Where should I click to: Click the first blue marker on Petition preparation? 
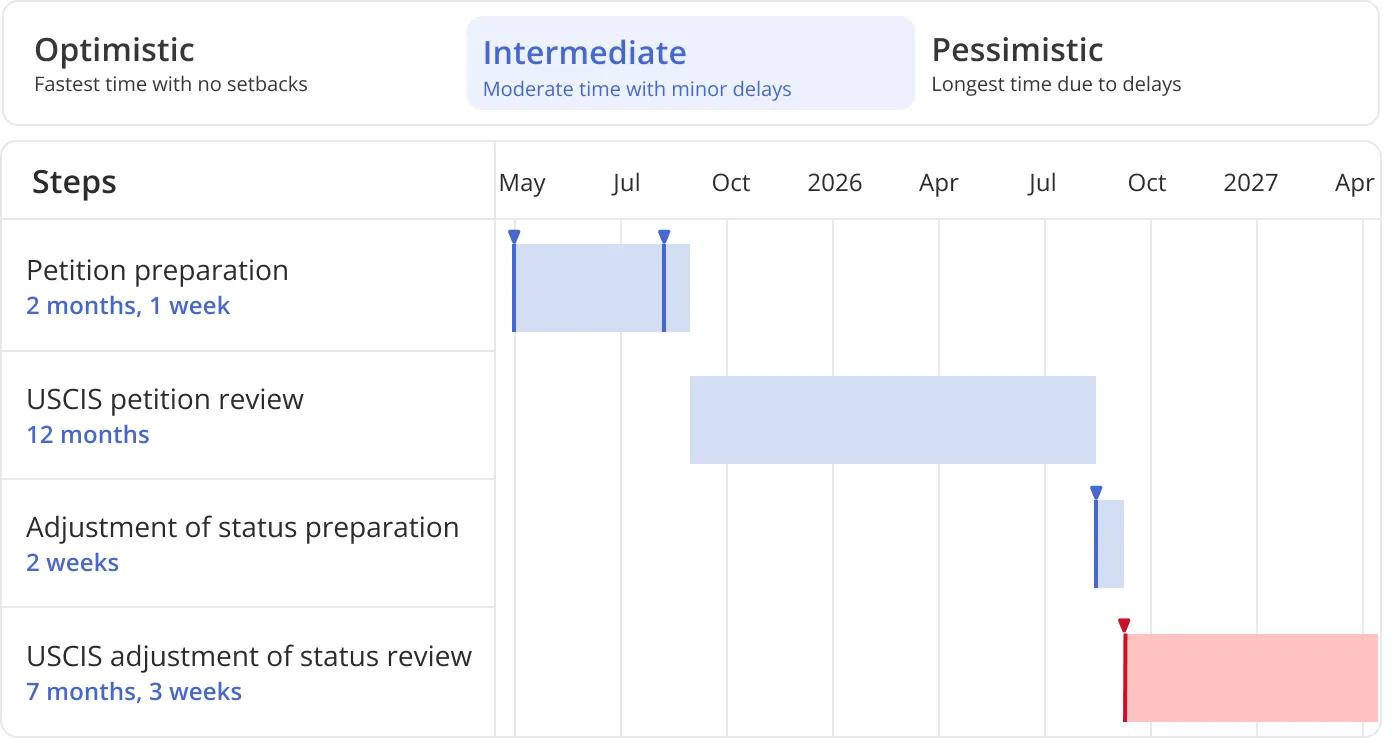pyautogui.click(x=514, y=237)
